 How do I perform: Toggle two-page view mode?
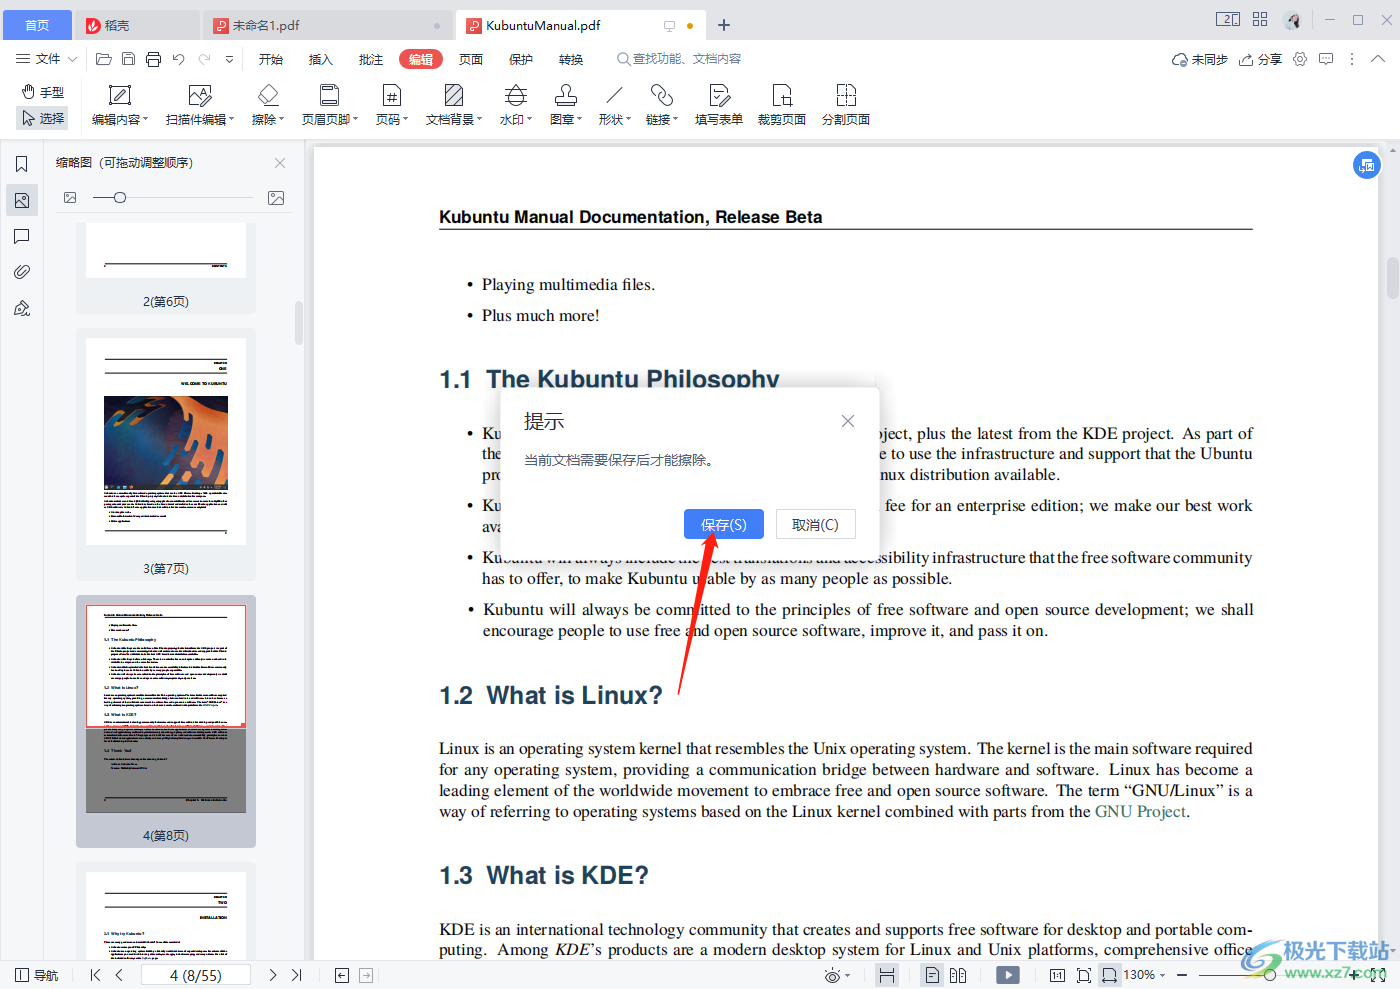pyautogui.click(x=958, y=975)
